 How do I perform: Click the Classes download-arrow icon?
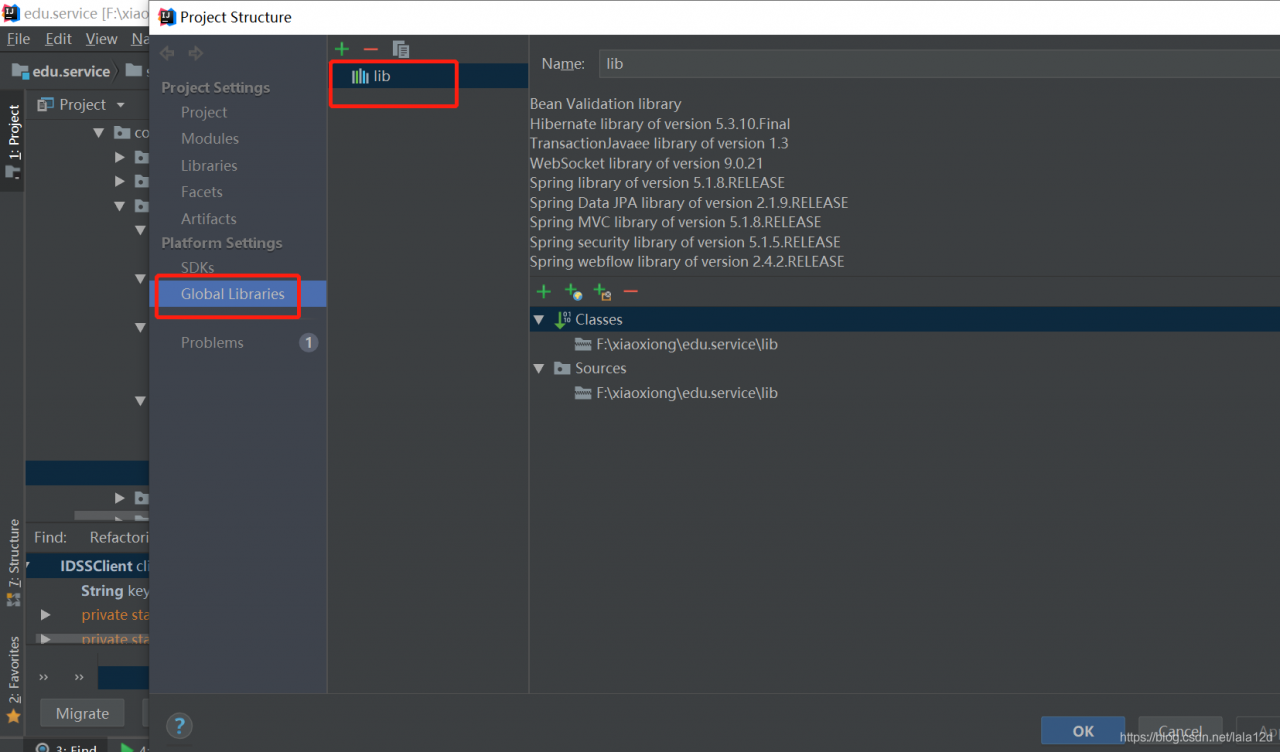tap(561, 320)
